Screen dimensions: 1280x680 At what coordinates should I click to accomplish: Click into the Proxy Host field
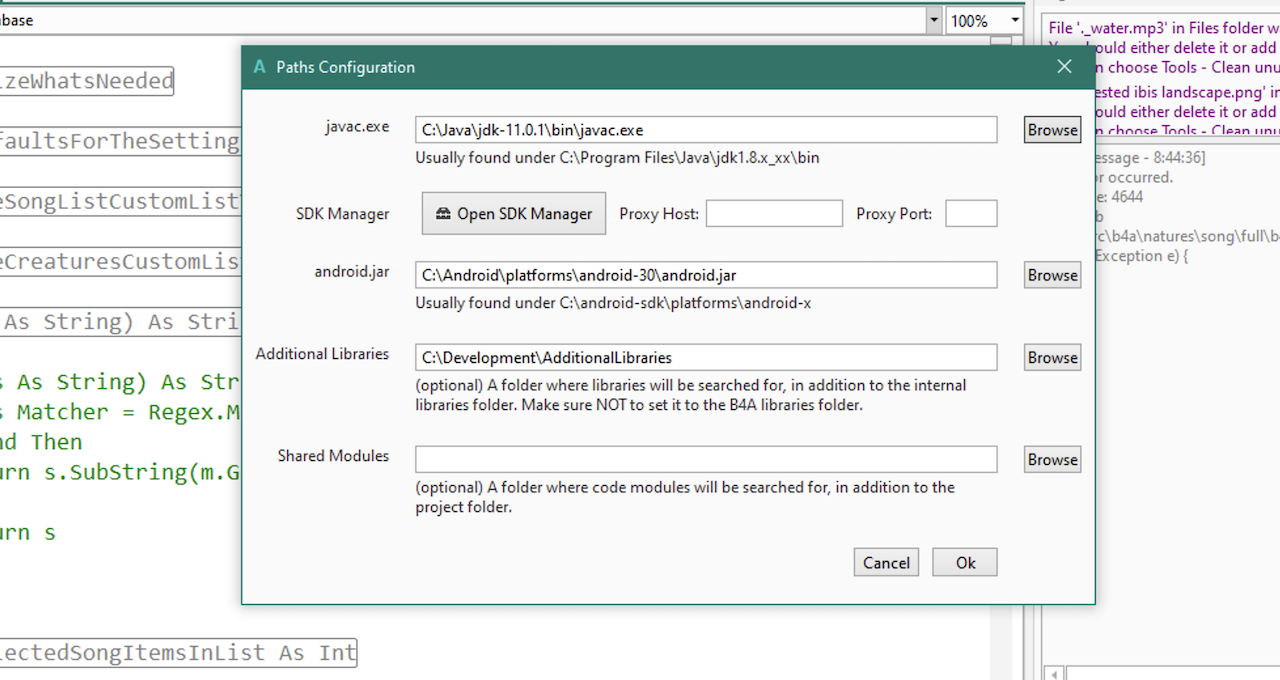click(774, 214)
